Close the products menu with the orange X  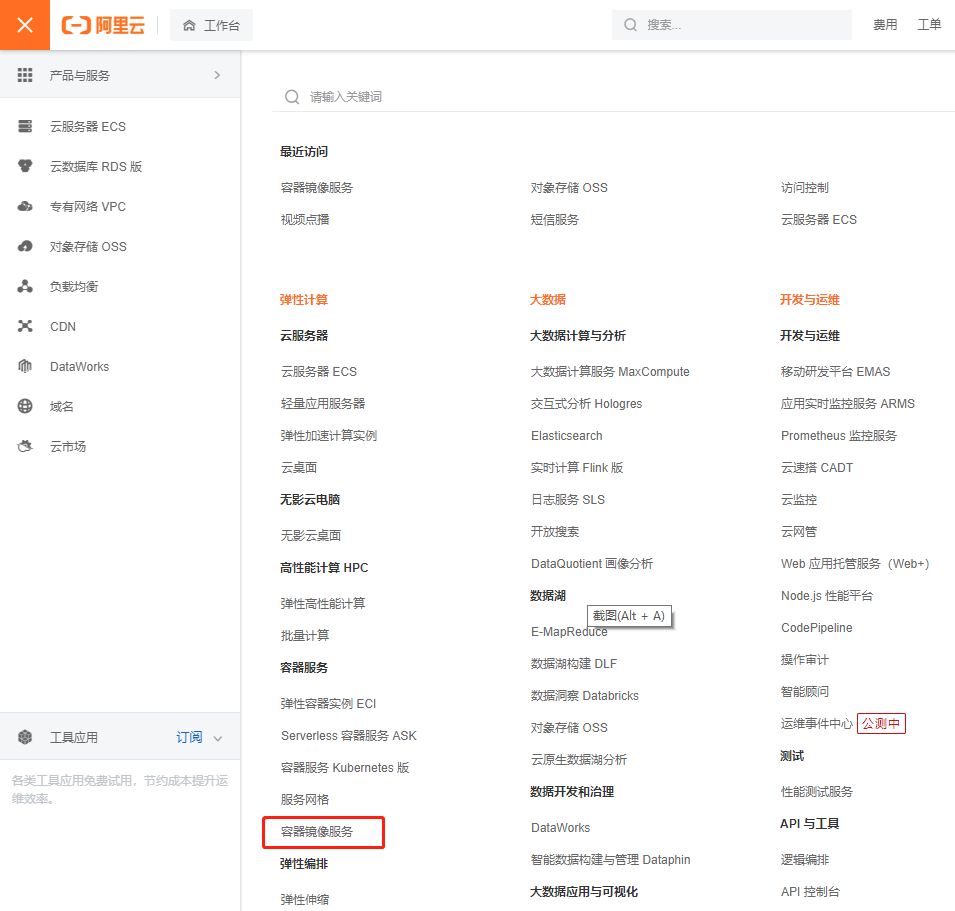25,25
